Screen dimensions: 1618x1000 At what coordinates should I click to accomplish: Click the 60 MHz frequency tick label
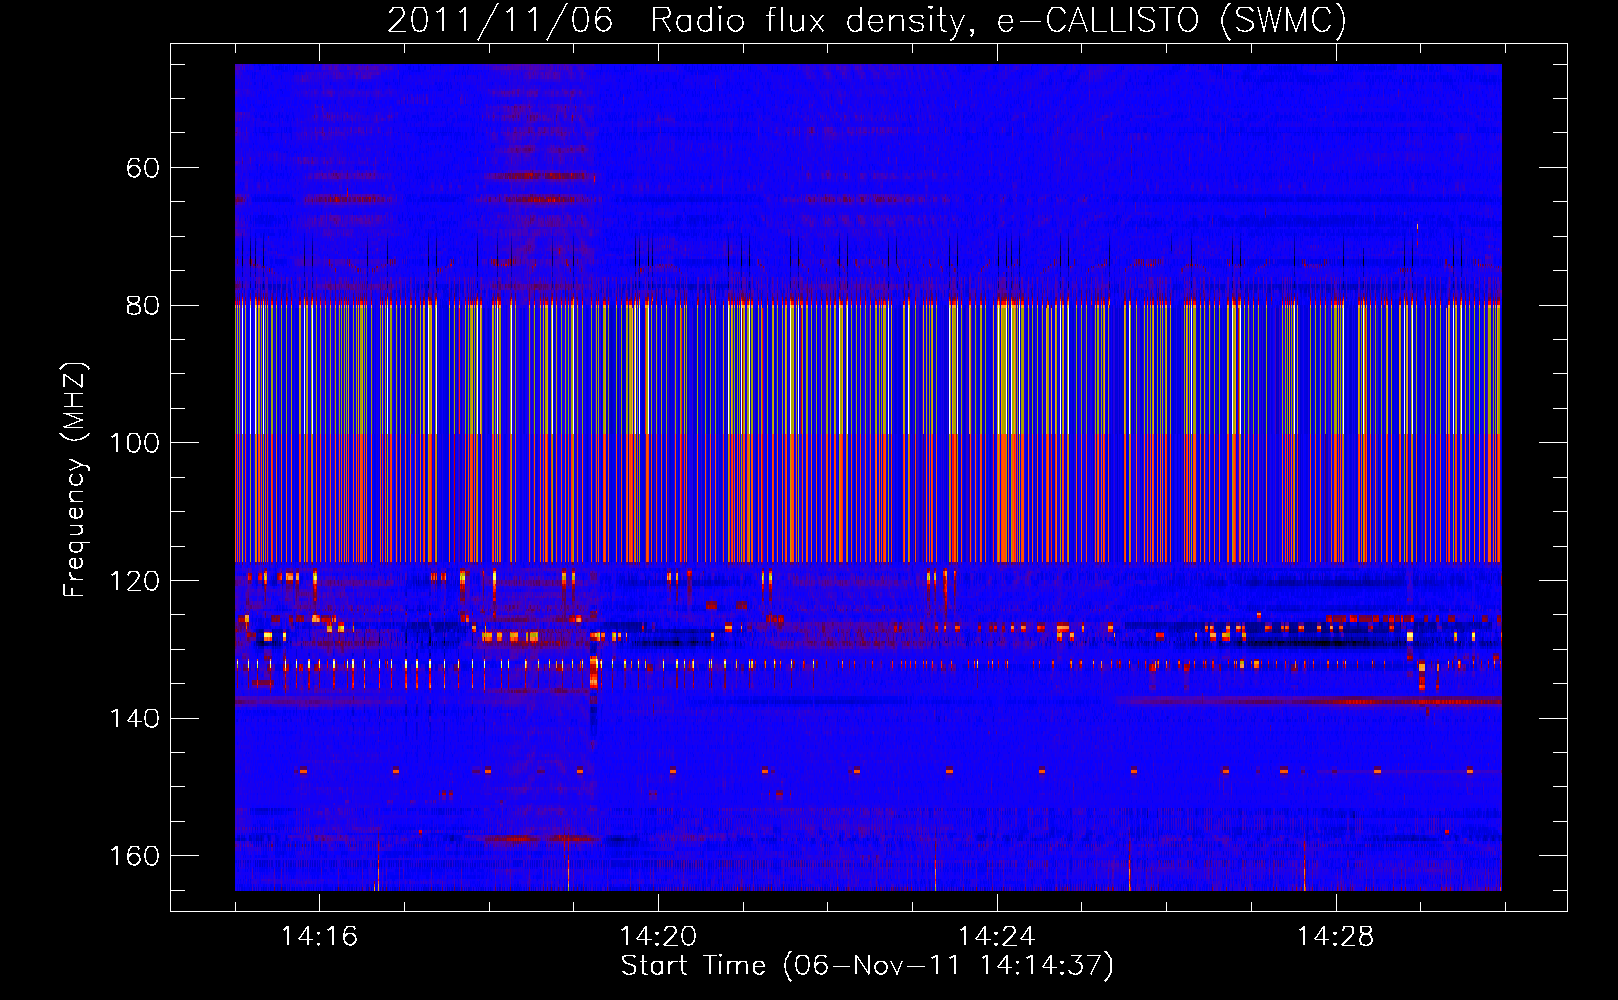coord(143,168)
